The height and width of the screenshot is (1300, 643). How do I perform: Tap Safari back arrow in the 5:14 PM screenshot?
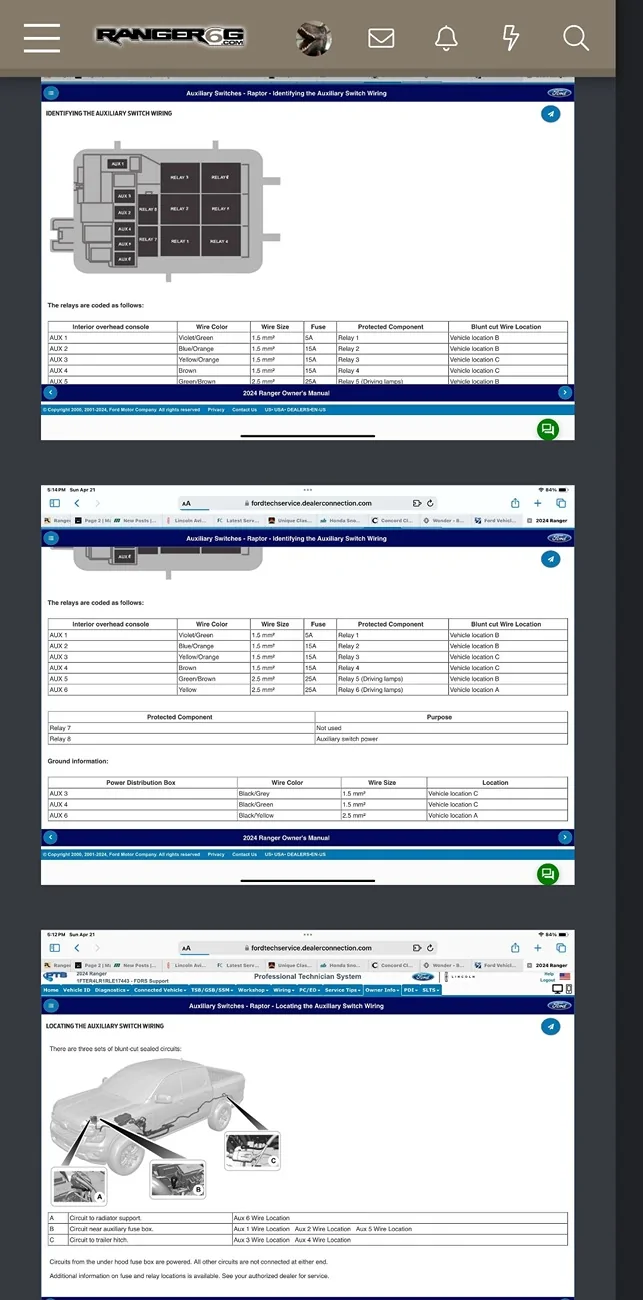(77, 503)
